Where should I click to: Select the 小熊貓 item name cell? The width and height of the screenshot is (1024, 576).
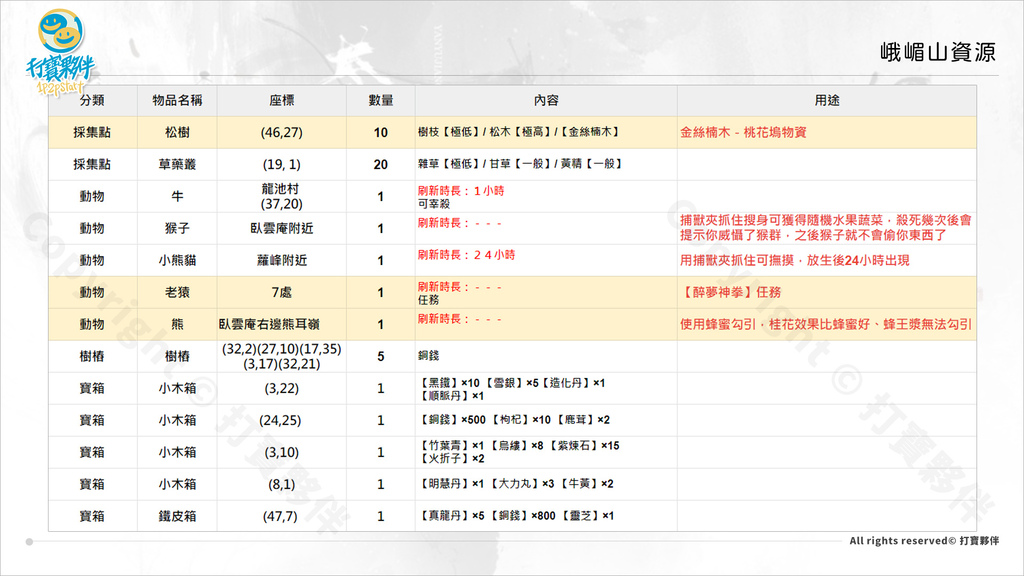(x=177, y=261)
